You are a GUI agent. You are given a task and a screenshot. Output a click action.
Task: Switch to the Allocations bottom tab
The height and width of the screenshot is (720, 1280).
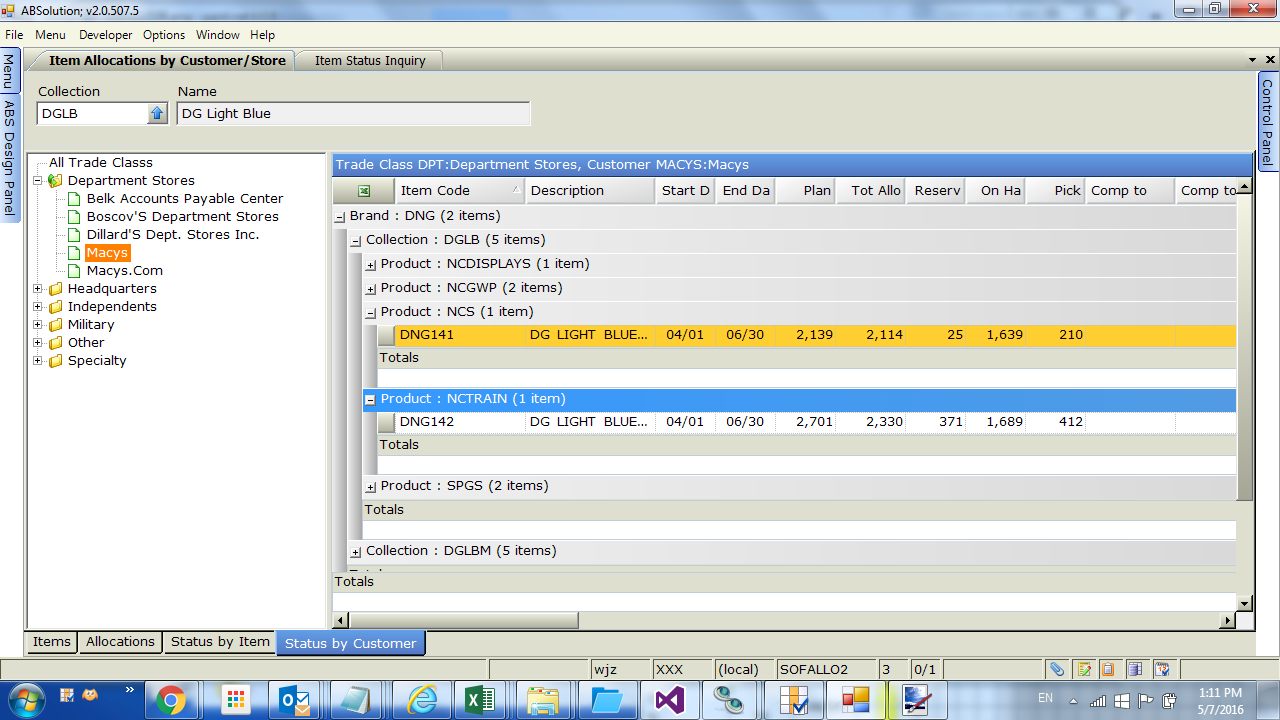coord(120,642)
